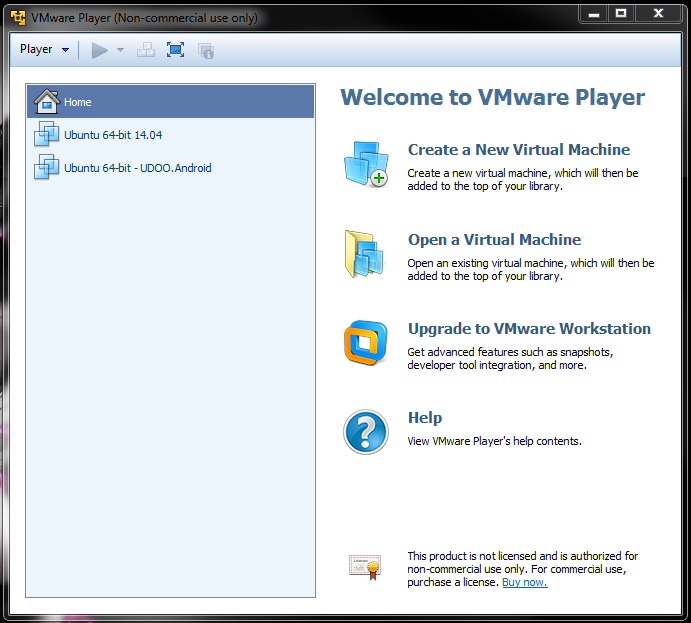691x623 pixels.
Task: Select the Ubuntu 64-bit 14.04 virtual machine
Action: (171, 135)
